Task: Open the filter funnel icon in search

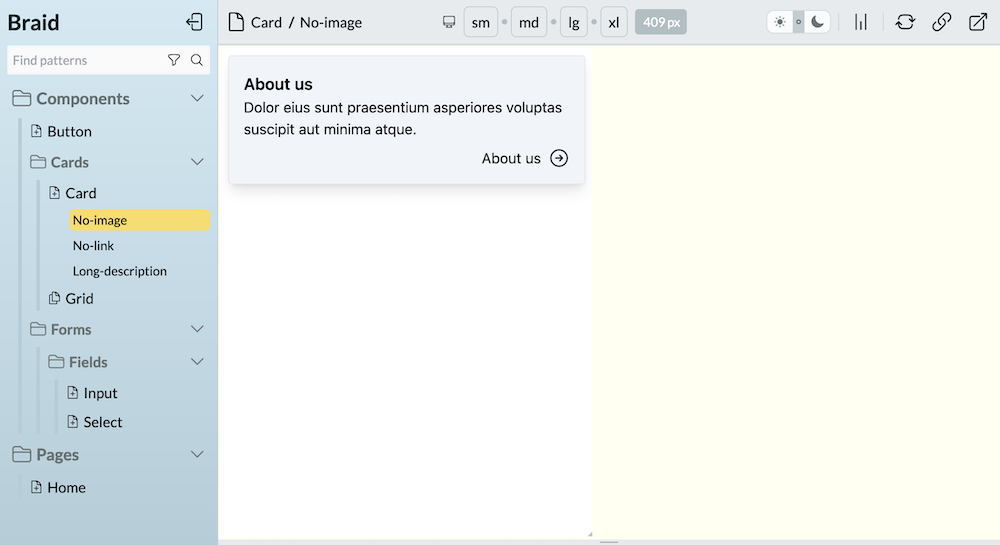Action: pyautogui.click(x=173, y=60)
